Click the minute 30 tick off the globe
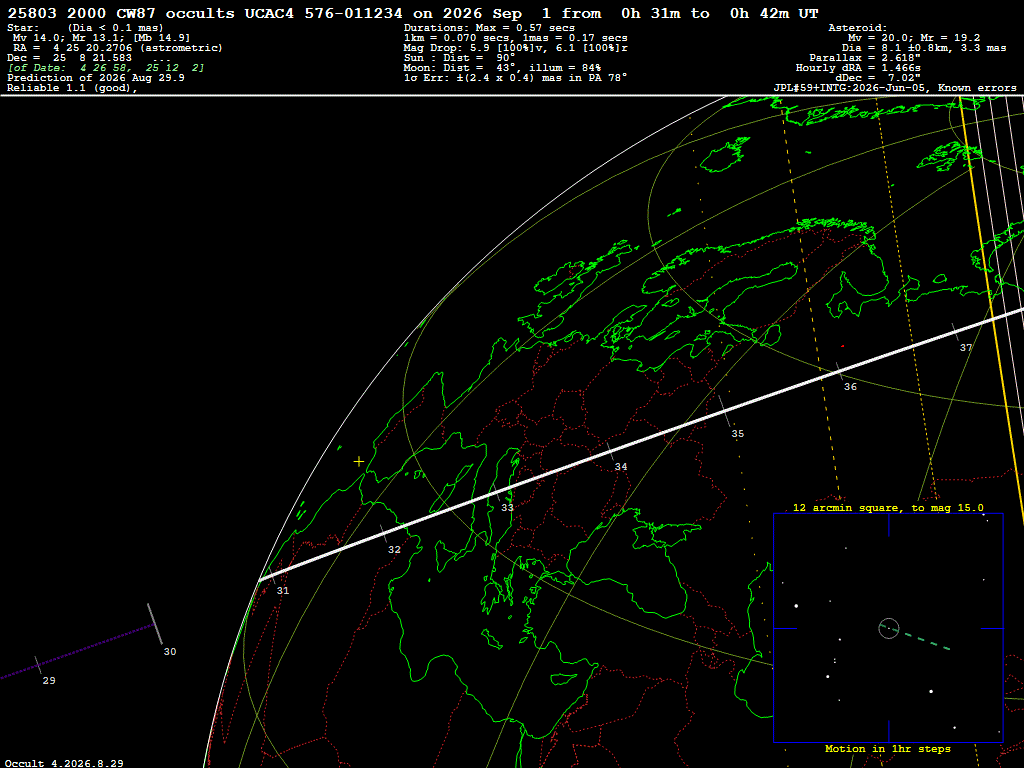The height and width of the screenshot is (768, 1024). click(155, 624)
